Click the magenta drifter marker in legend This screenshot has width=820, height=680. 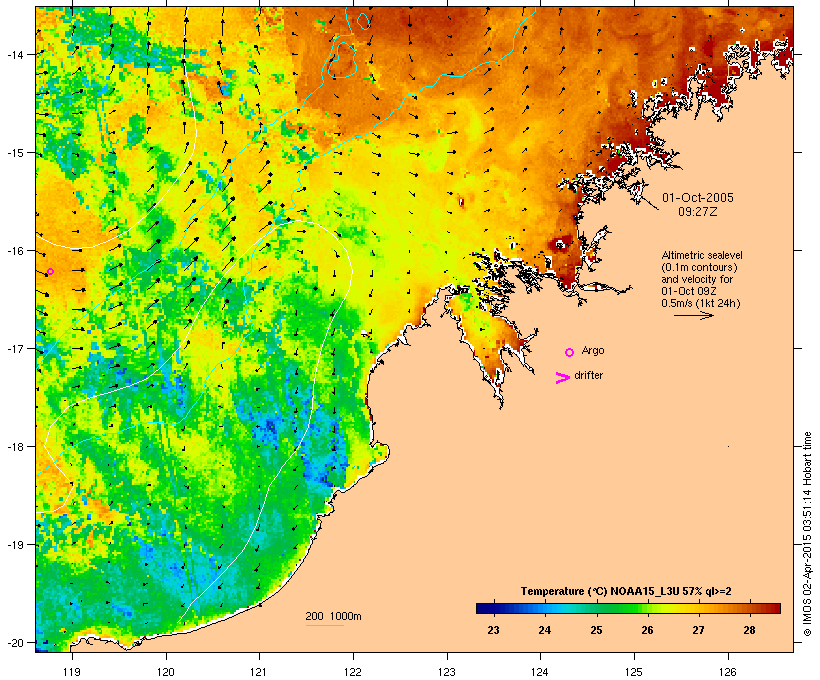(x=563, y=378)
